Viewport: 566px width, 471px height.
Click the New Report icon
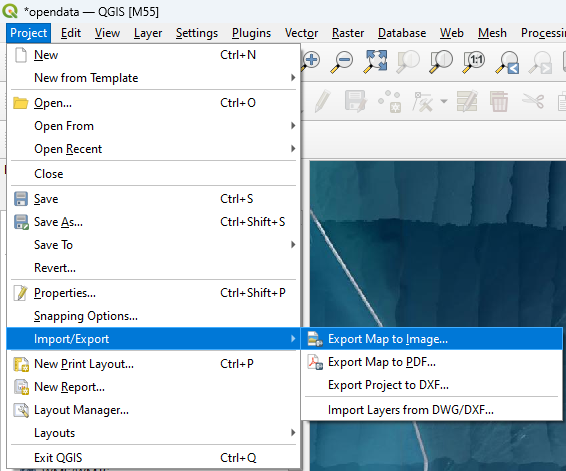(21, 387)
